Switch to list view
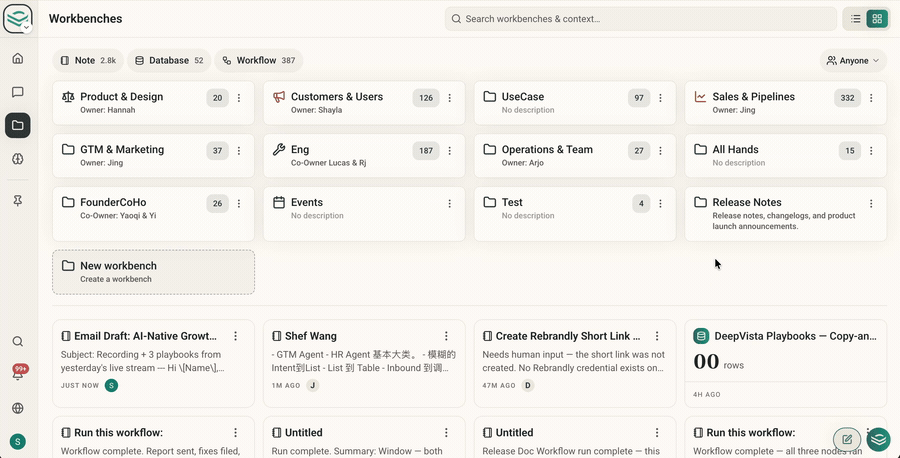 [x=855, y=19]
